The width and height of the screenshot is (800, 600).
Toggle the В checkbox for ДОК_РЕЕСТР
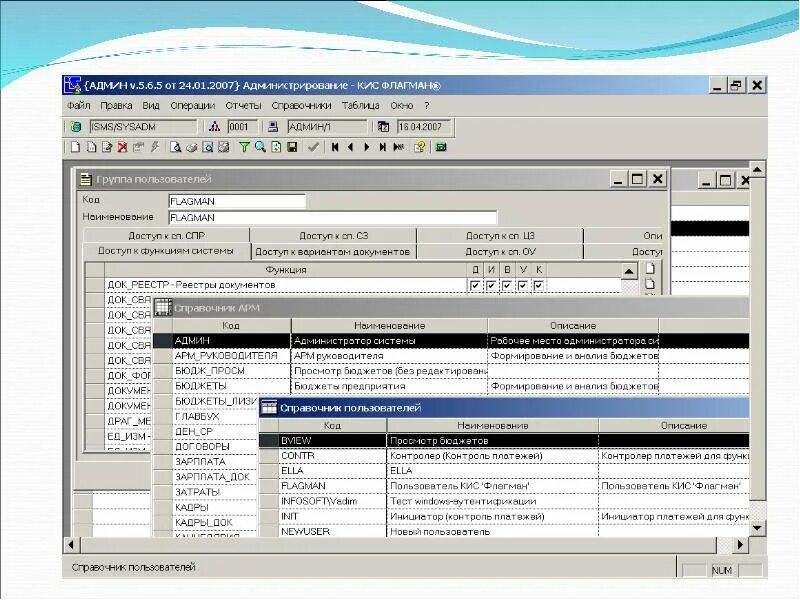coord(507,285)
